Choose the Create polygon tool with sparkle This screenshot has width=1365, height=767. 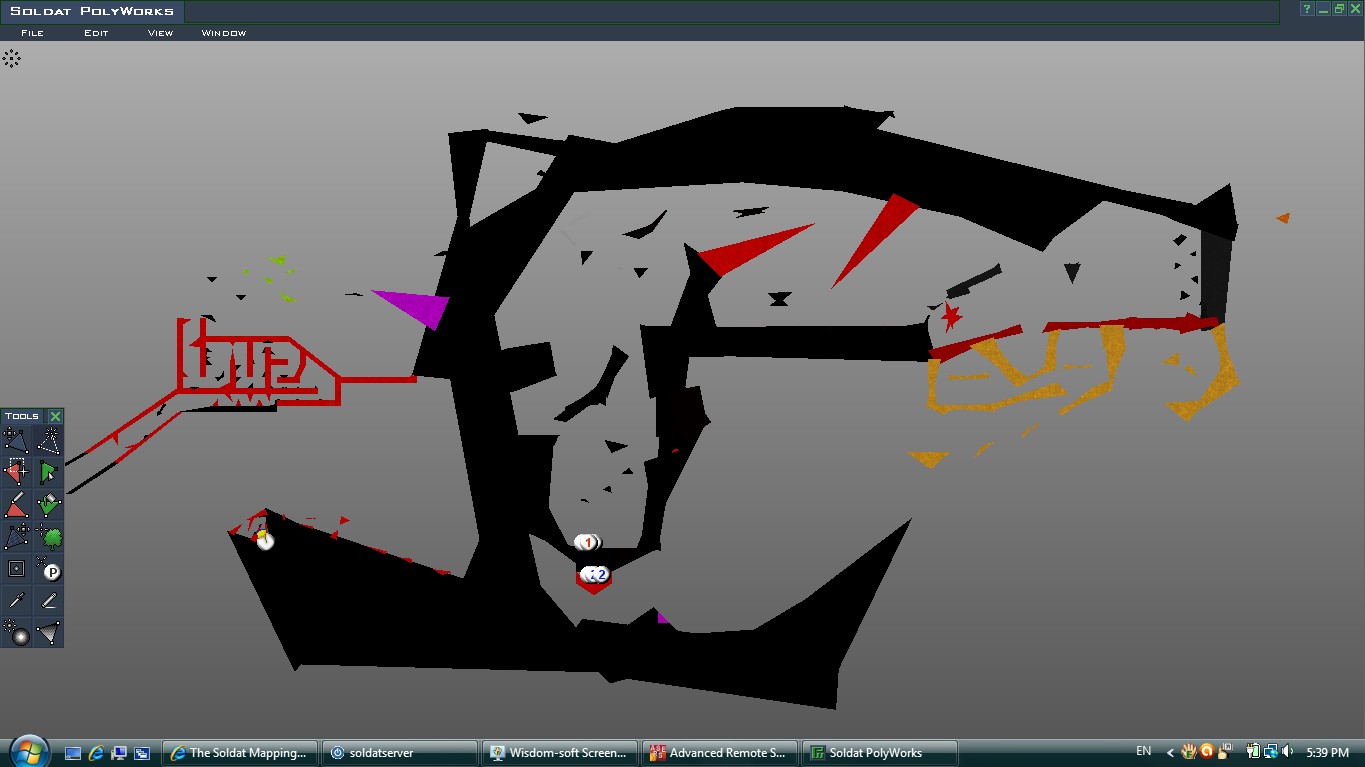(48, 440)
